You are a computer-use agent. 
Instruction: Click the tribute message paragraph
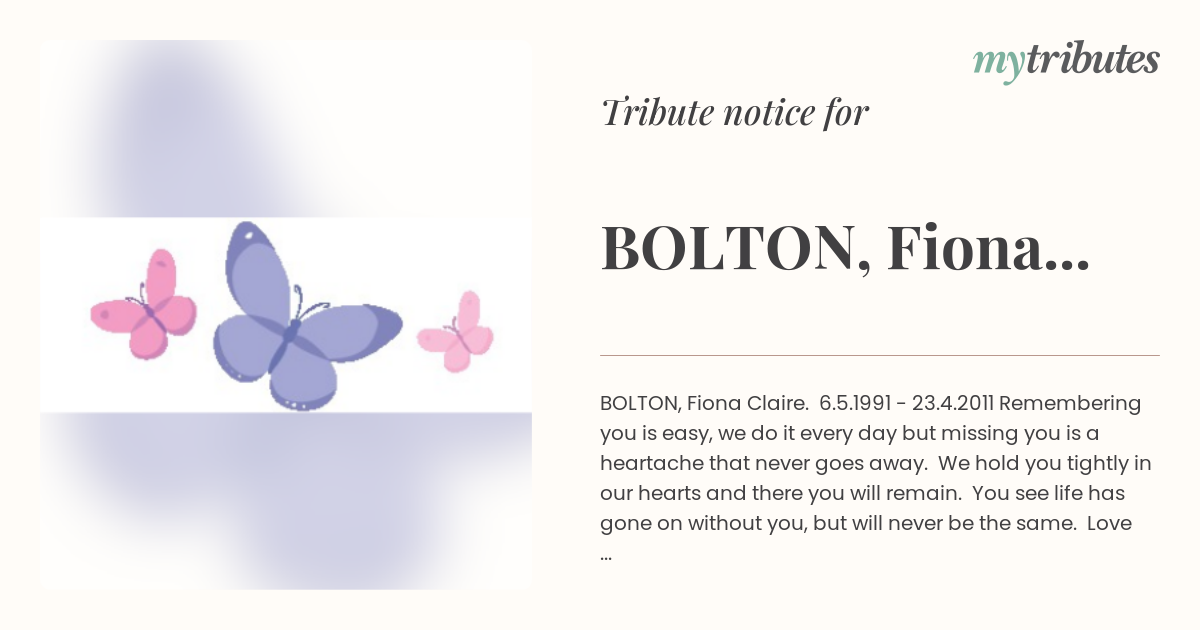click(872, 478)
